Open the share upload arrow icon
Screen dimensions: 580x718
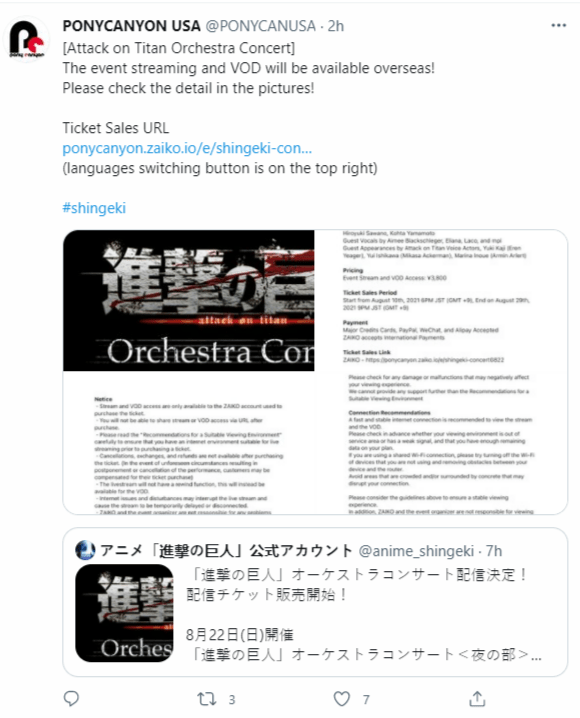pyautogui.click(x=477, y=698)
